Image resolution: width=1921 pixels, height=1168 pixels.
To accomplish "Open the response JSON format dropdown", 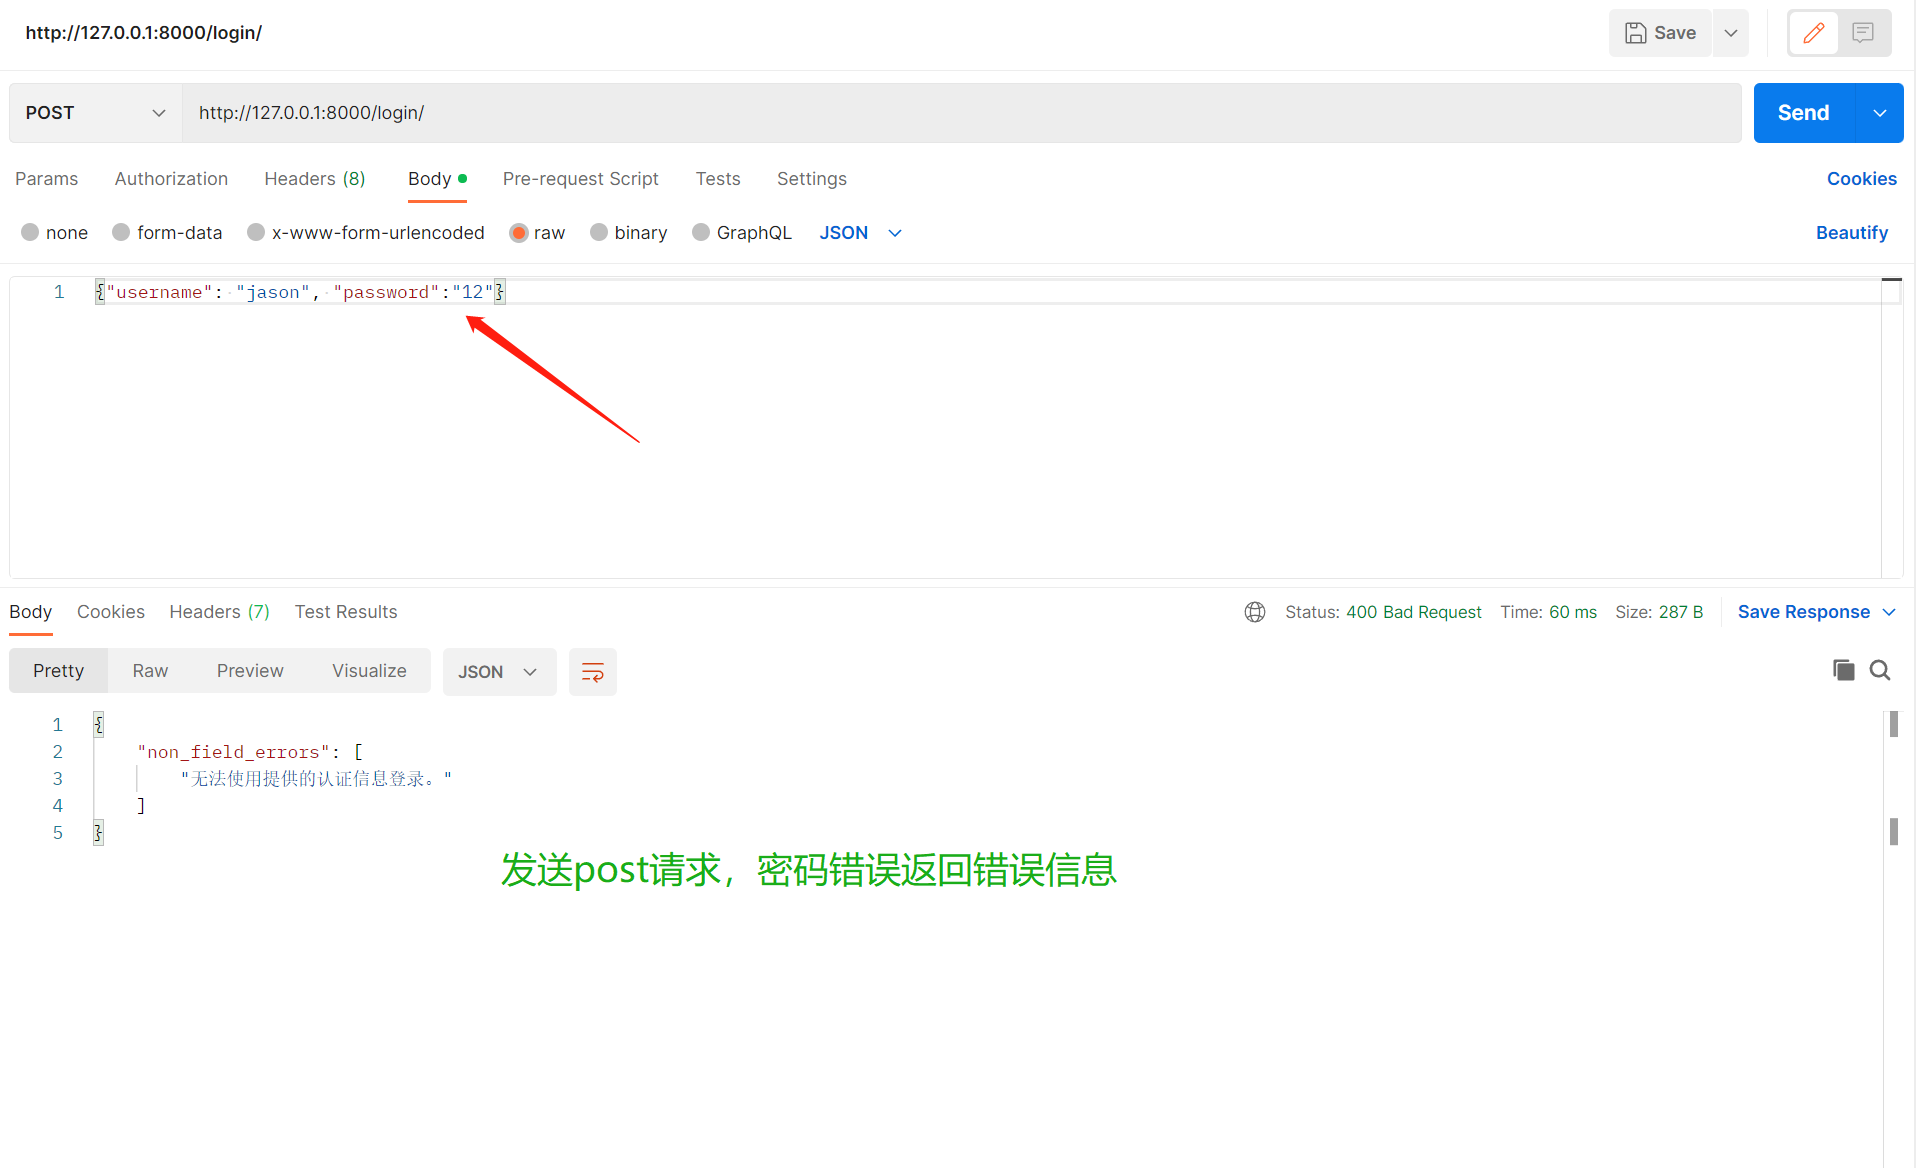I will tap(498, 672).
